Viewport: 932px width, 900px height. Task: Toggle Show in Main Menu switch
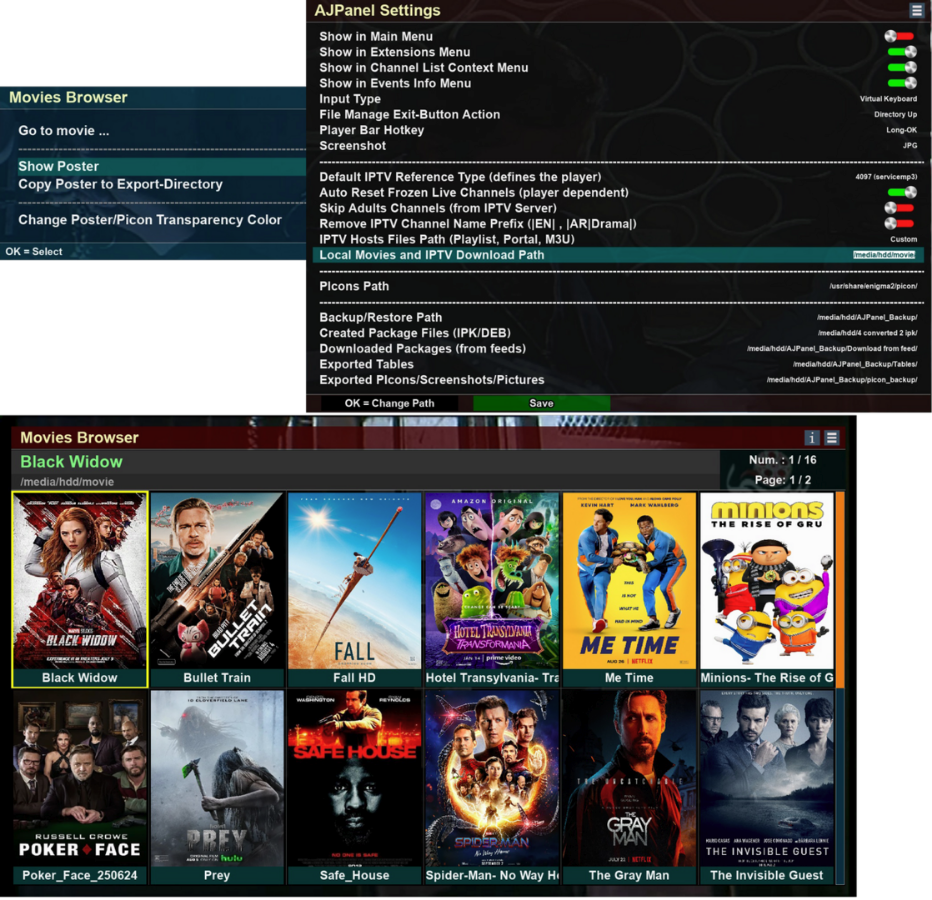(x=899, y=36)
